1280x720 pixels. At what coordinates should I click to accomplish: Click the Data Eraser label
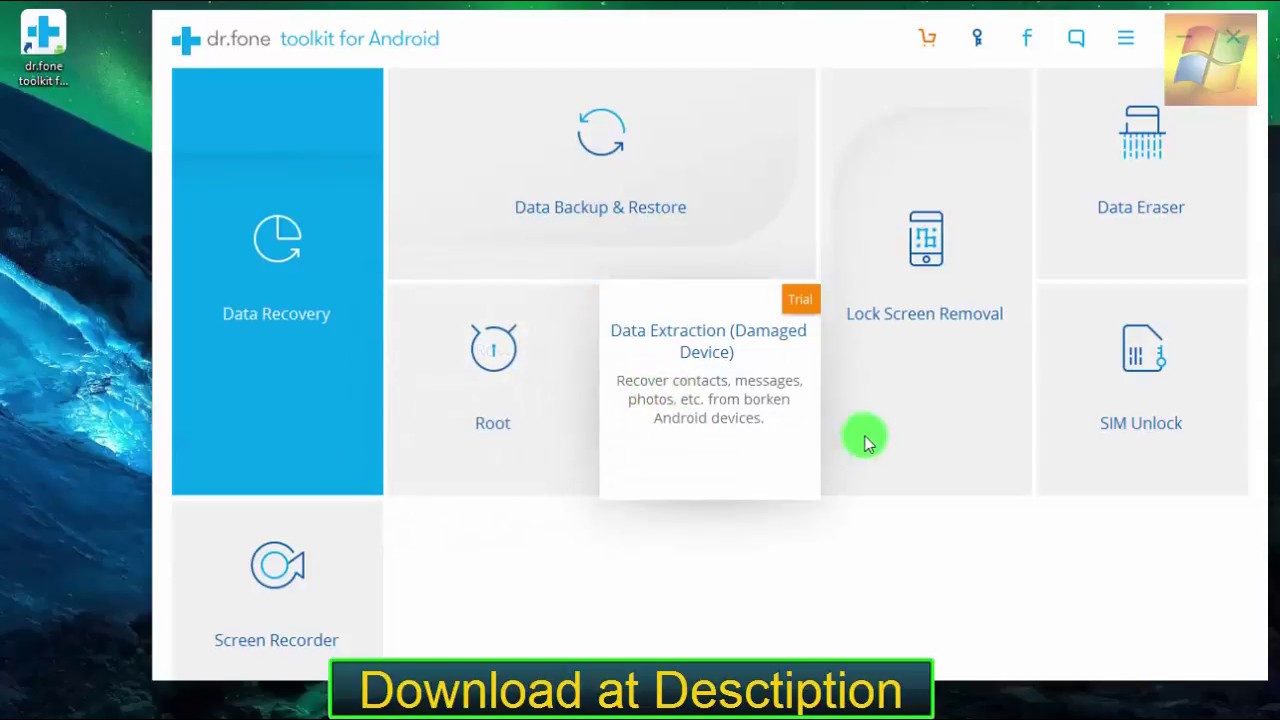pyautogui.click(x=1141, y=207)
